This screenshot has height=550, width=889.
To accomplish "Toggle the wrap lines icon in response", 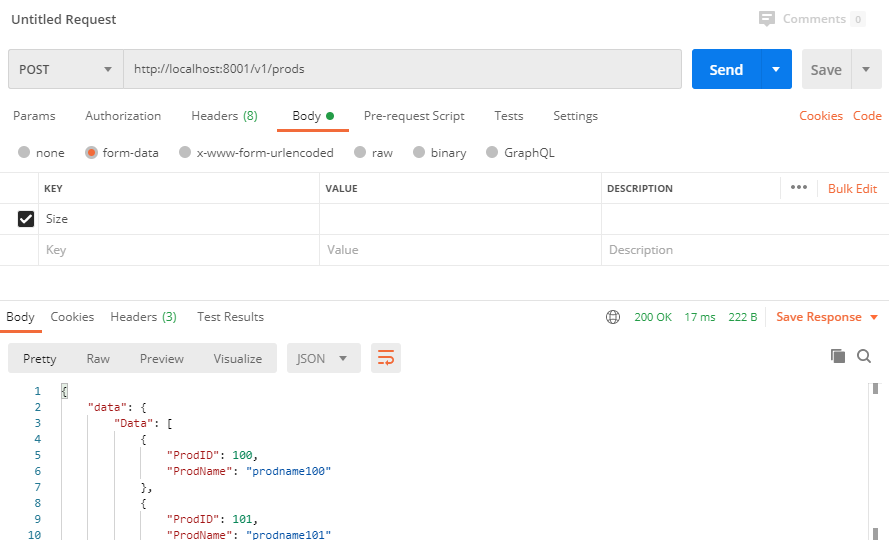I will coord(386,358).
